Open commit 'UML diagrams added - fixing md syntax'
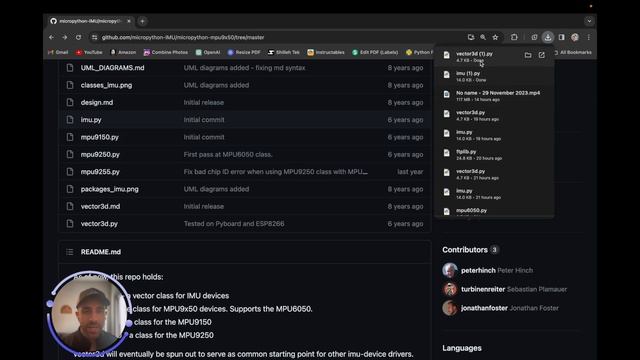 244,68
